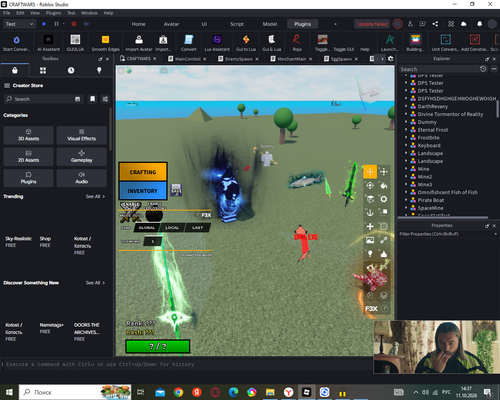Open the Test mode dropdown

click(19, 24)
